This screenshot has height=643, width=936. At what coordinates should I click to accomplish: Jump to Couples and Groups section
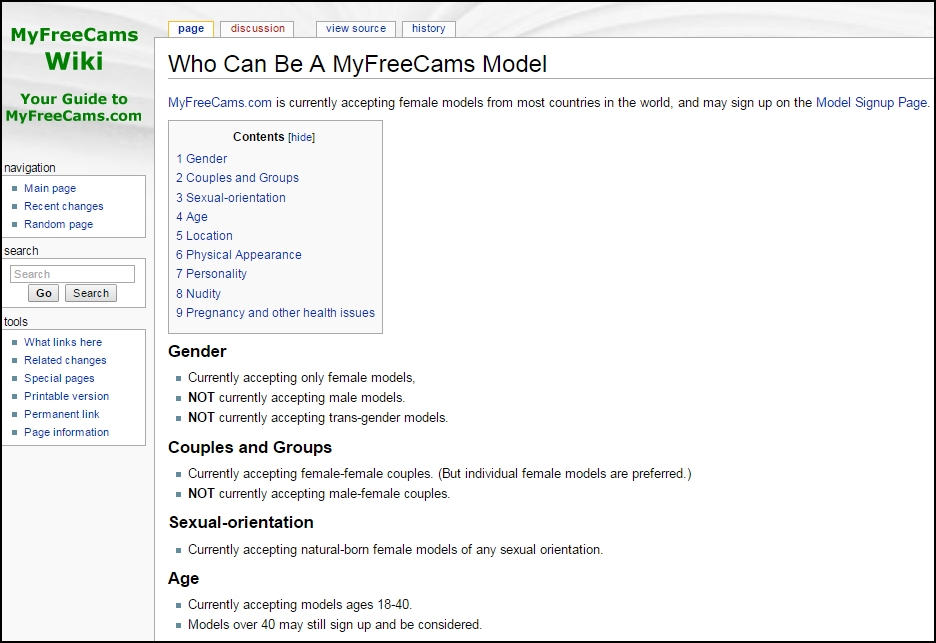pos(238,178)
